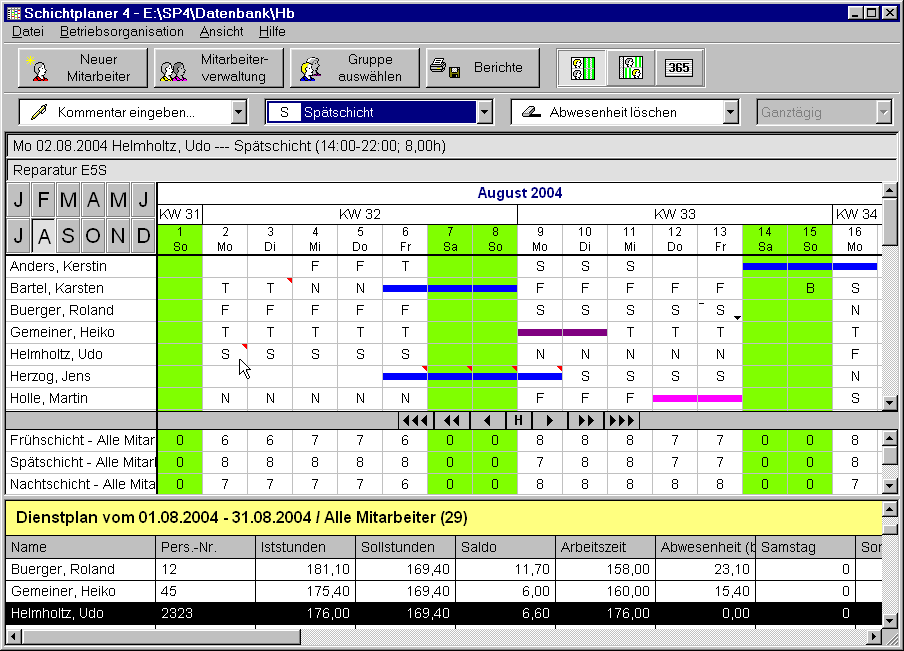Viewport: 904px width, 651px height.
Task: Open Mitarbeiterverwaltung
Action: point(219,68)
